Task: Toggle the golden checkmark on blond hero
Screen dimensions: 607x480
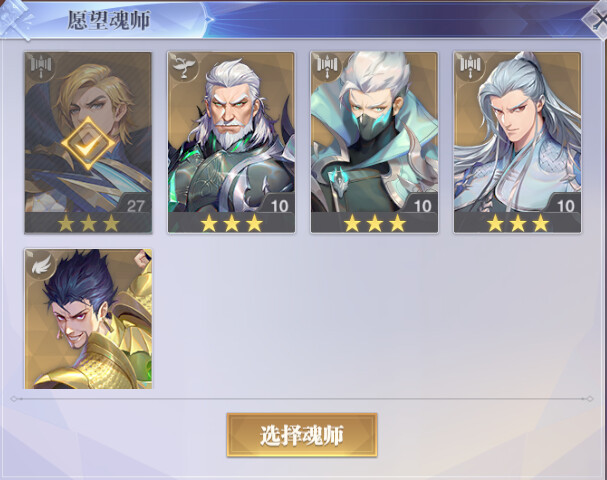Action: (88, 144)
